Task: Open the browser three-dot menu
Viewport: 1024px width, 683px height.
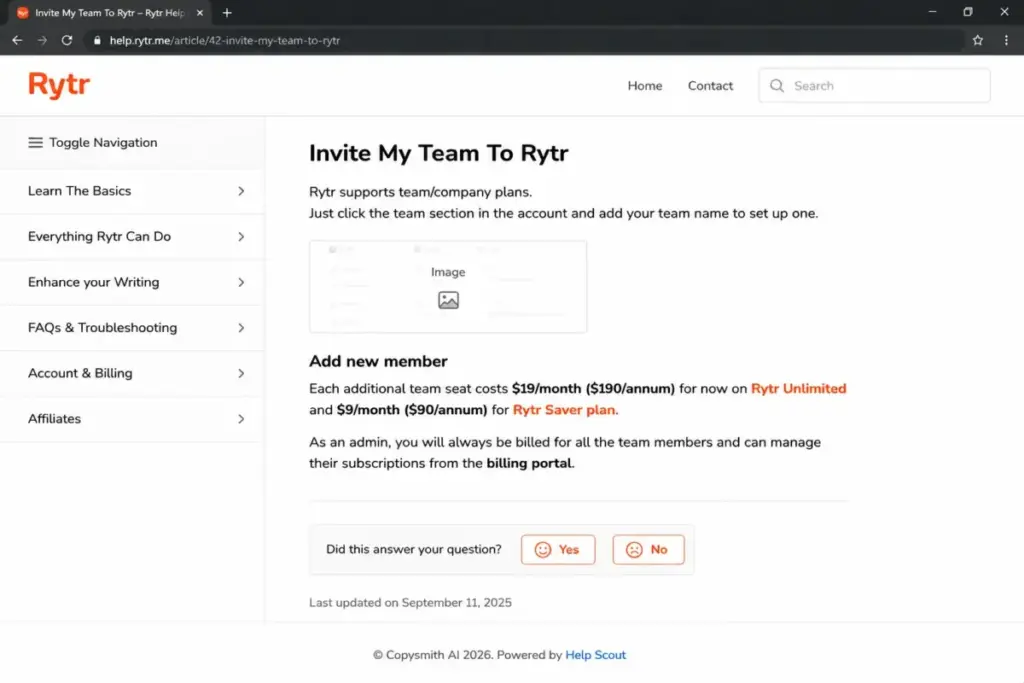Action: [1006, 40]
